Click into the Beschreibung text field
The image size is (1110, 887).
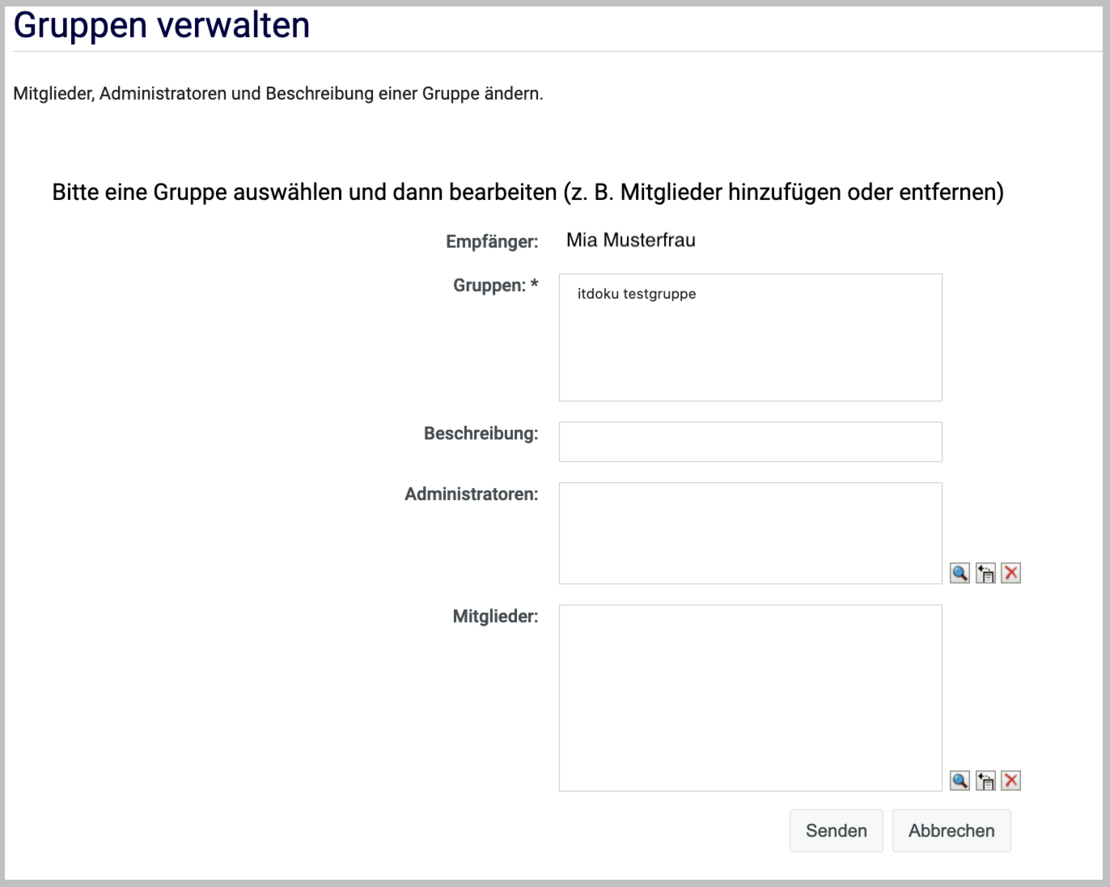(749, 441)
